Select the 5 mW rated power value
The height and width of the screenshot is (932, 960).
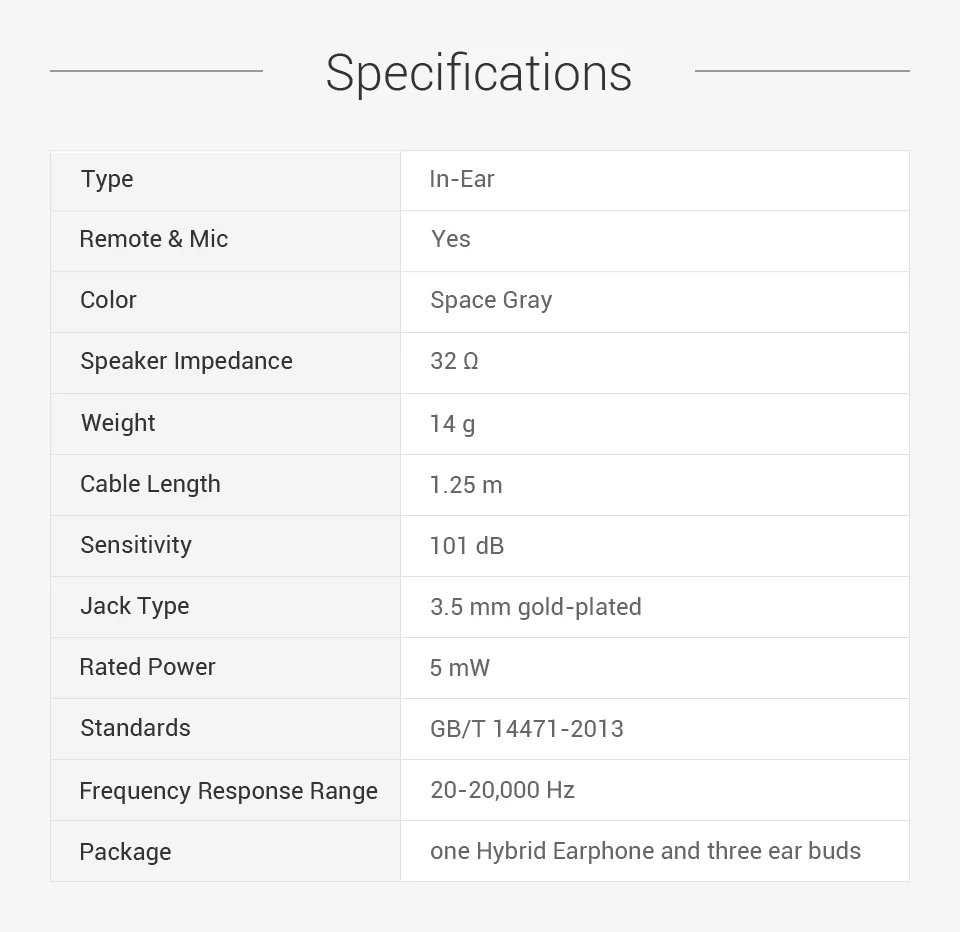click(x=460, y=668)
